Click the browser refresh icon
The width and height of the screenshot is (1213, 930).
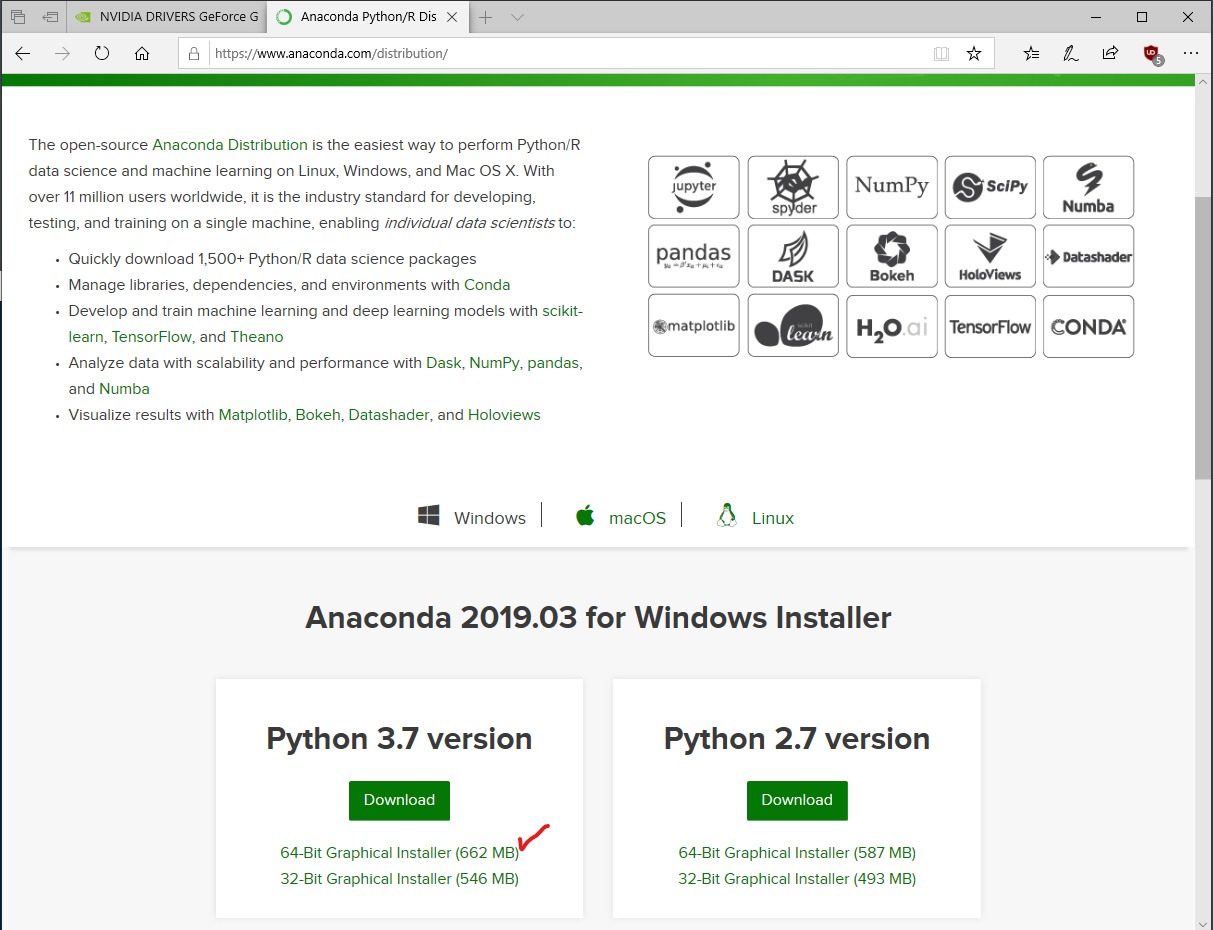click(102, 54)
